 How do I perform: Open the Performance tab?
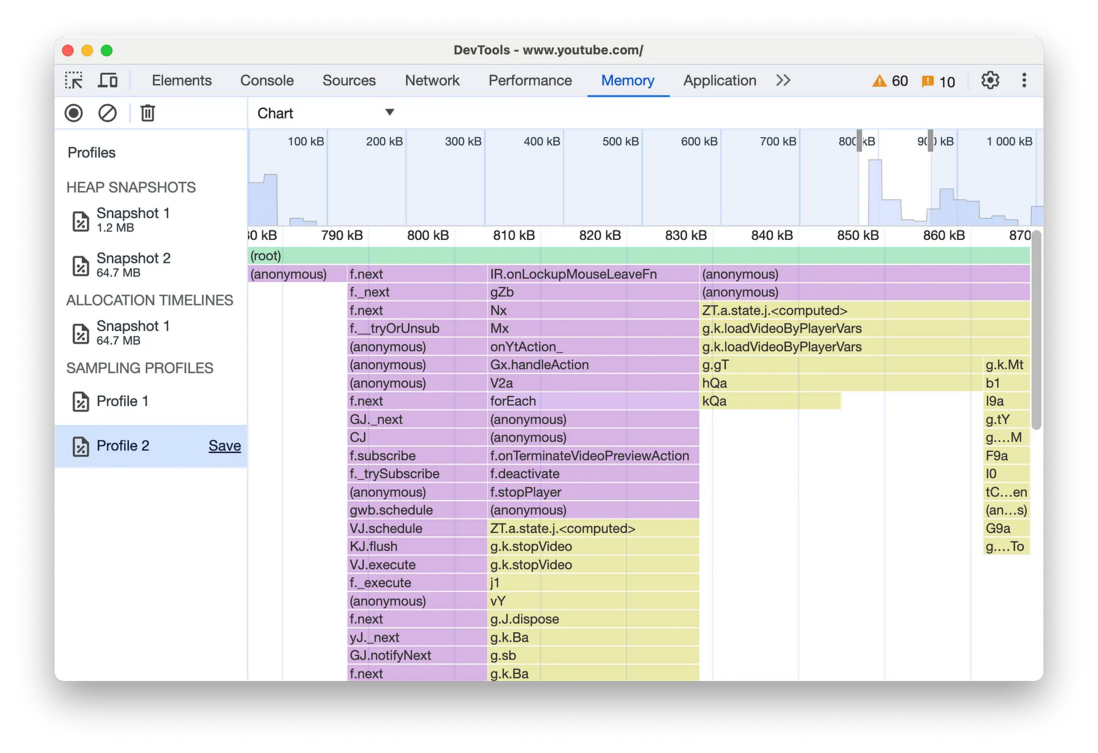point(530,81)
